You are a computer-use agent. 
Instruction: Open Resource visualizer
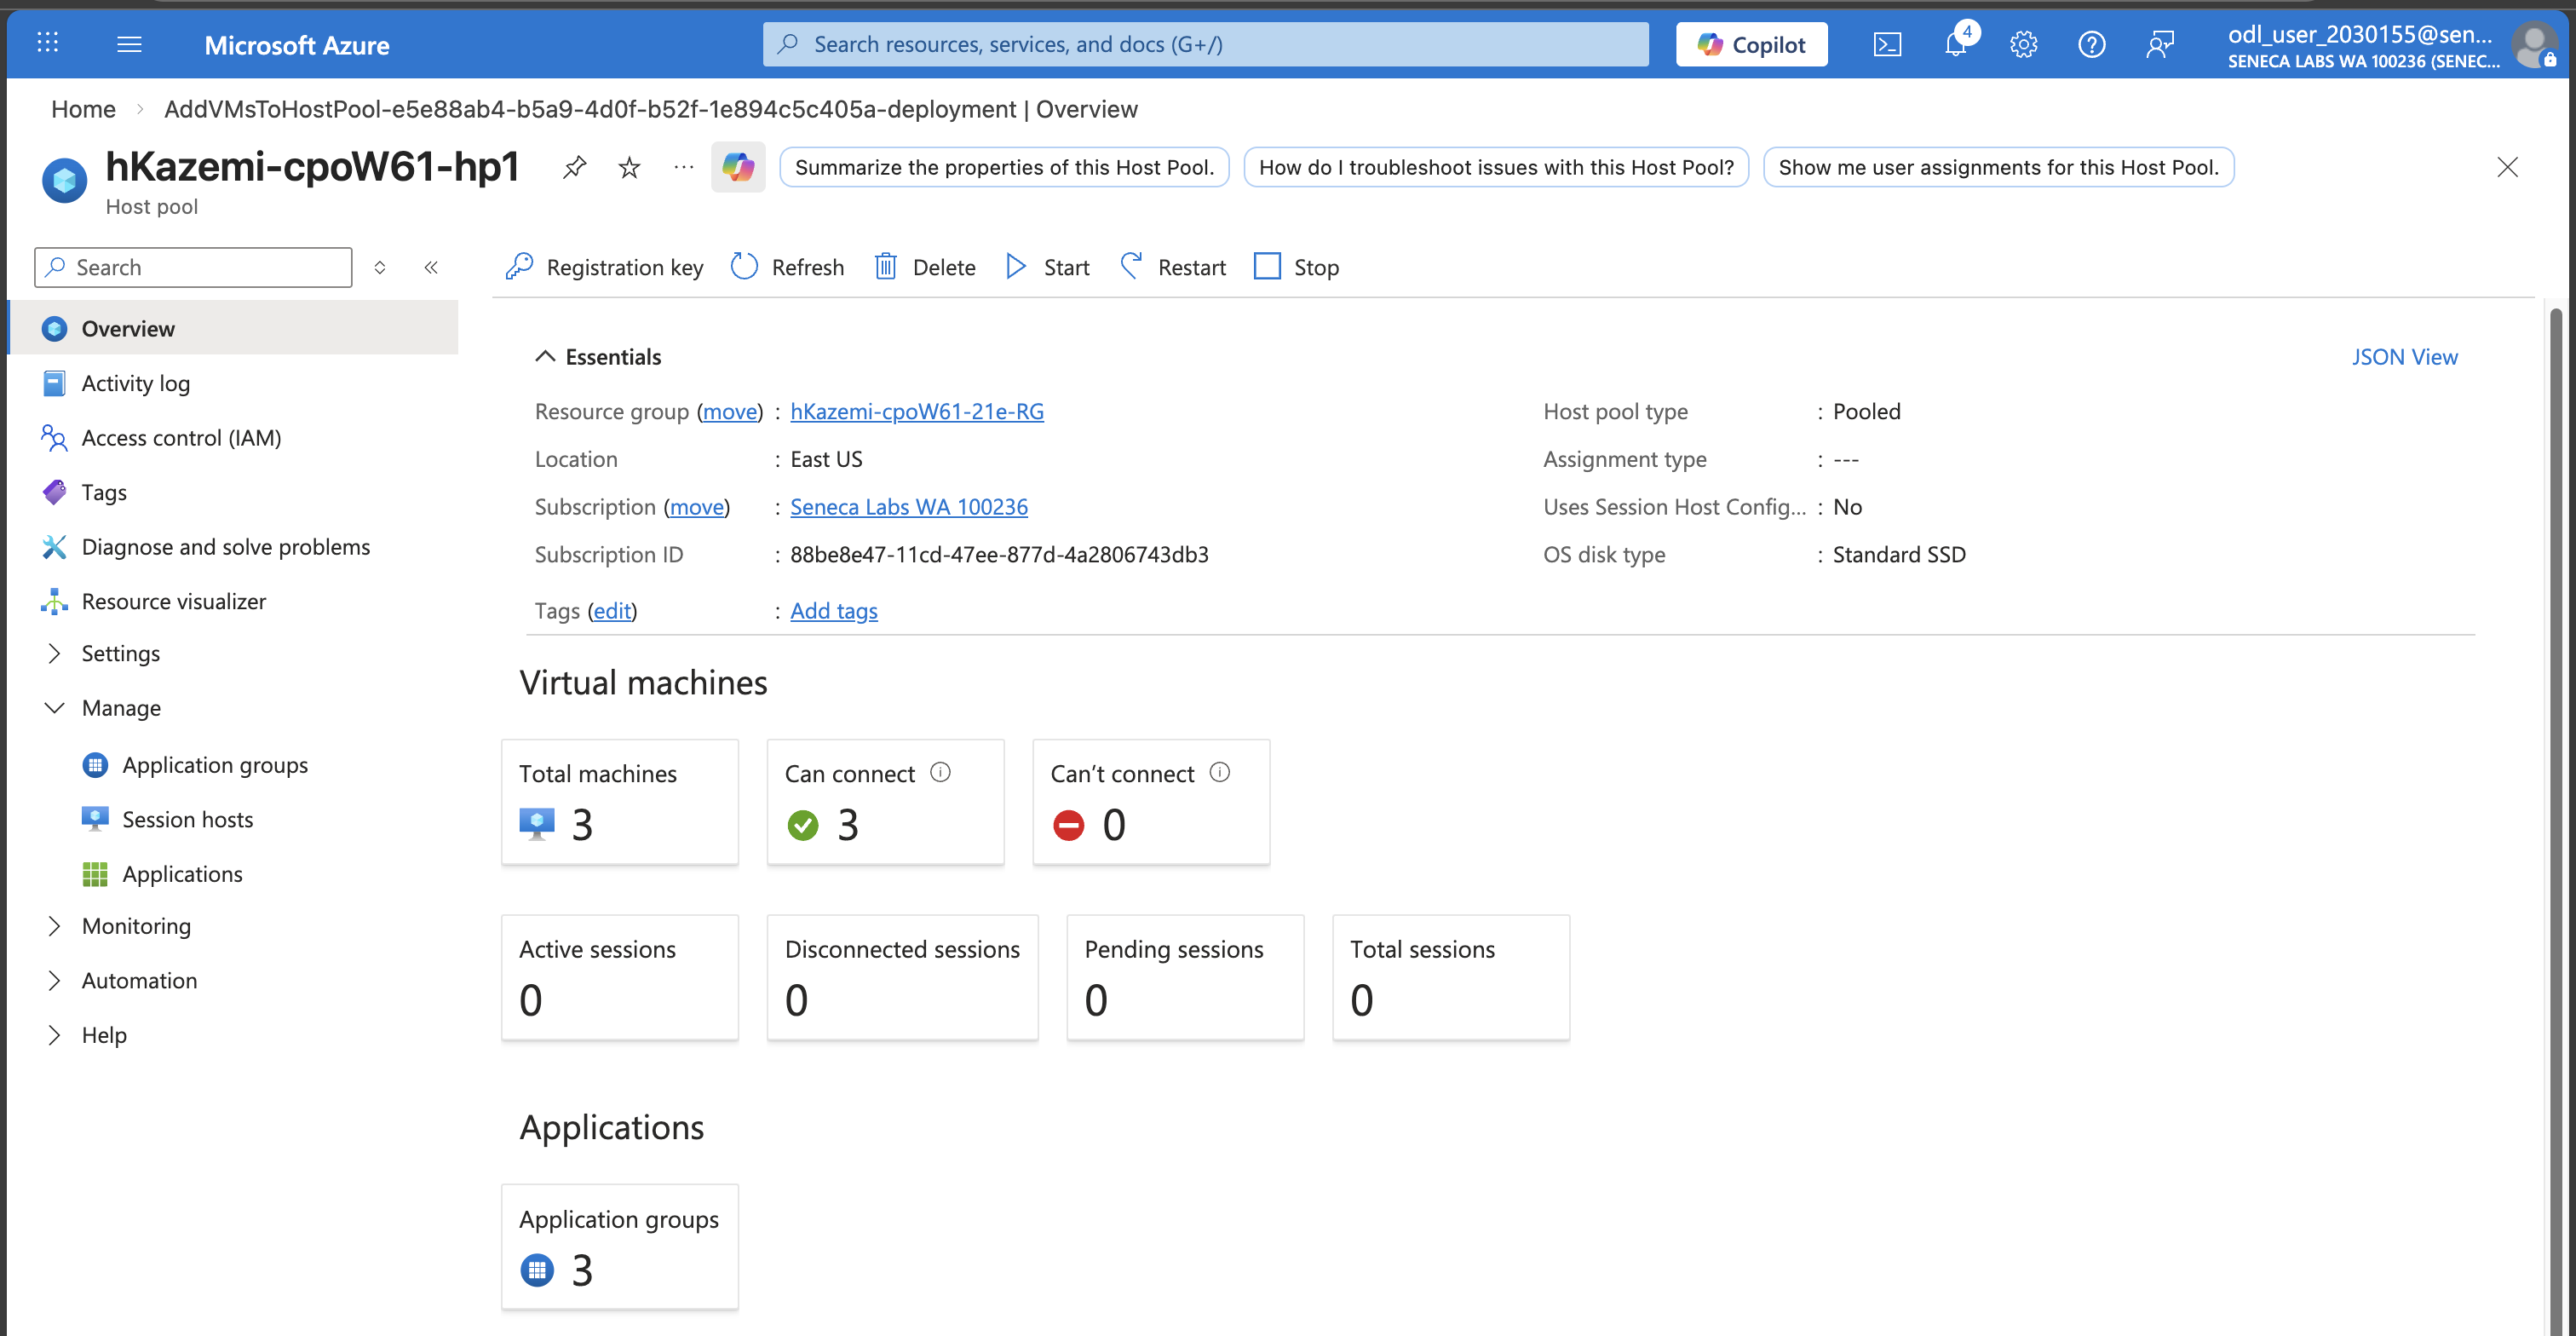coord(233,601)
